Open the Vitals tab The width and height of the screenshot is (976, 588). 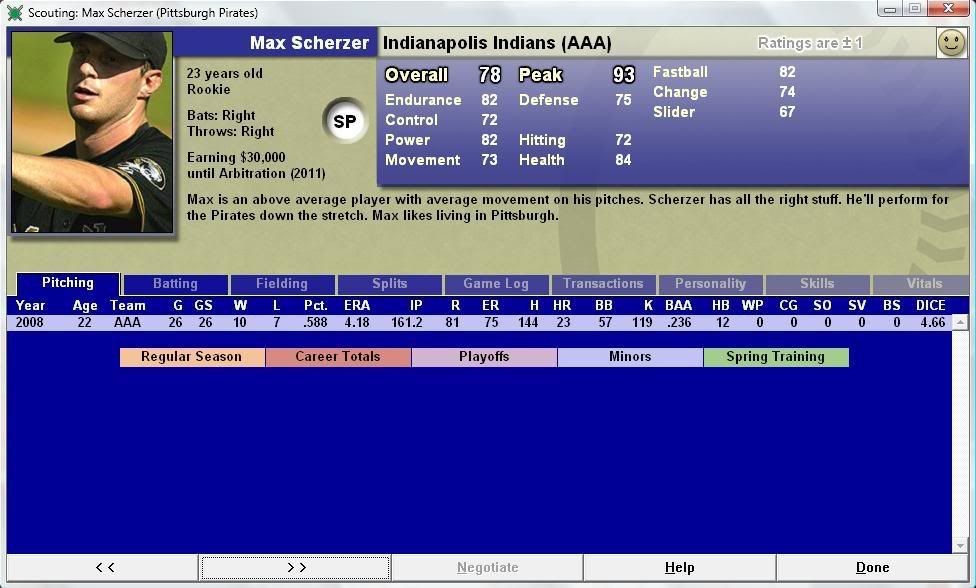tap(924, 284)
